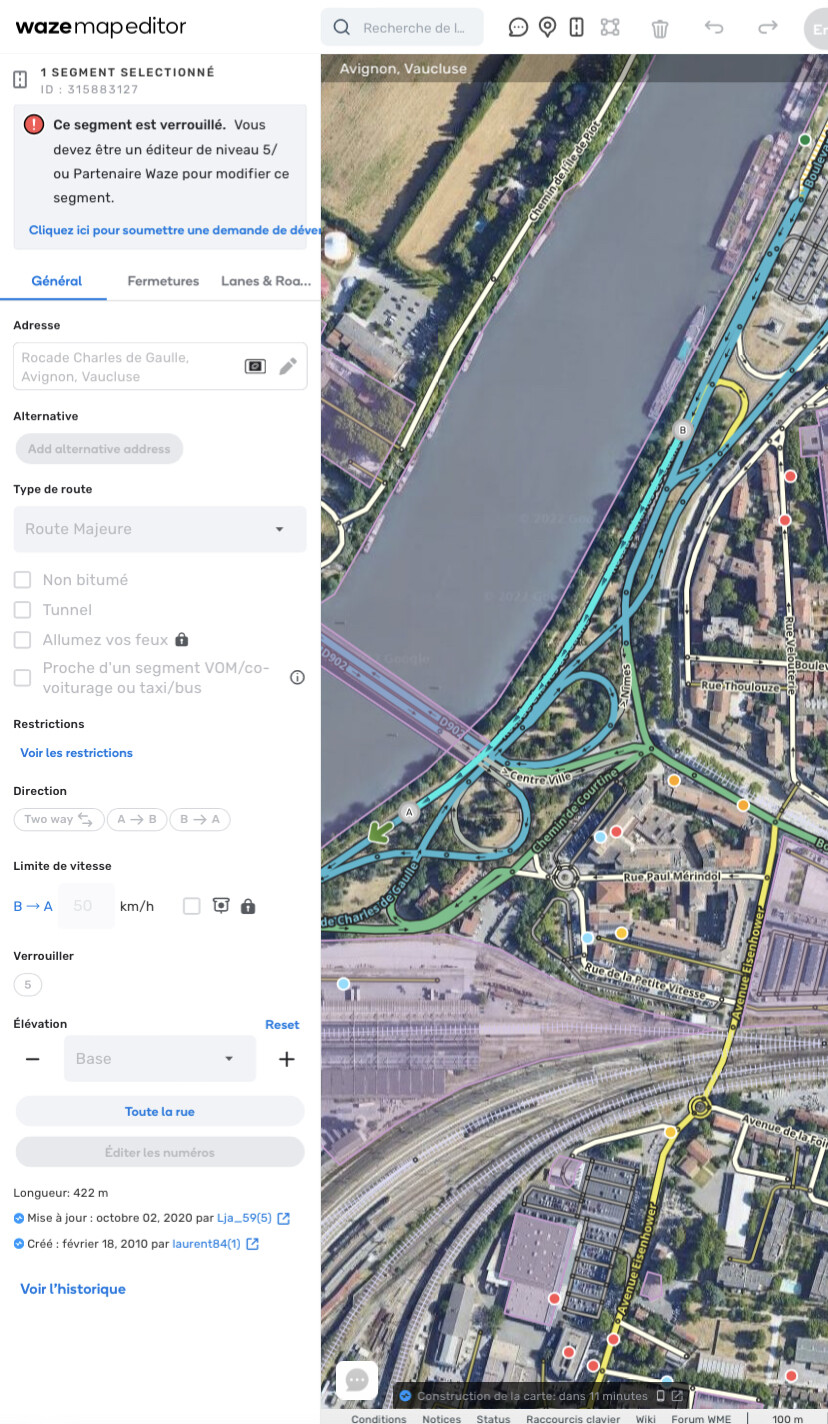Viewport: 828px width, 1424px height.
Task: Tick the unverified speed limit checkbox
Action: tap(192, 906)
